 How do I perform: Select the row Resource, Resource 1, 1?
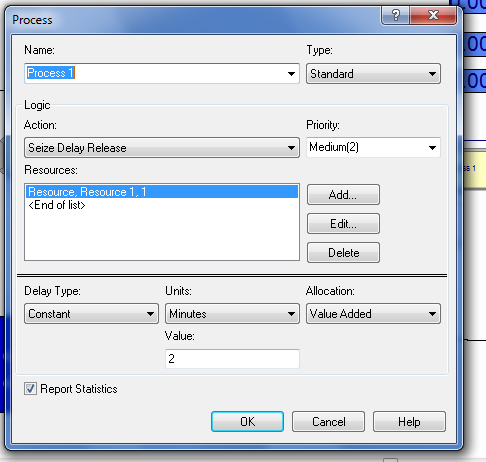(x=162, y=192)
